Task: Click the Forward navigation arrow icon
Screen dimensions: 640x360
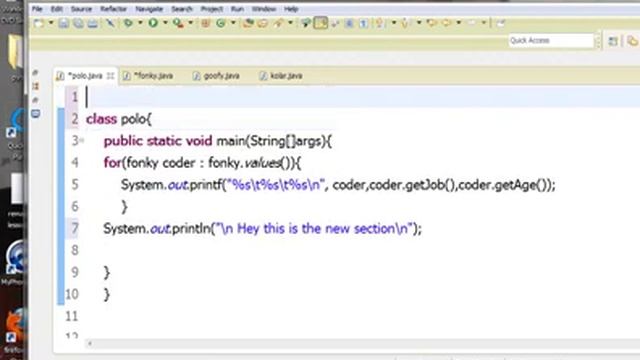Action: coord(471,23)
